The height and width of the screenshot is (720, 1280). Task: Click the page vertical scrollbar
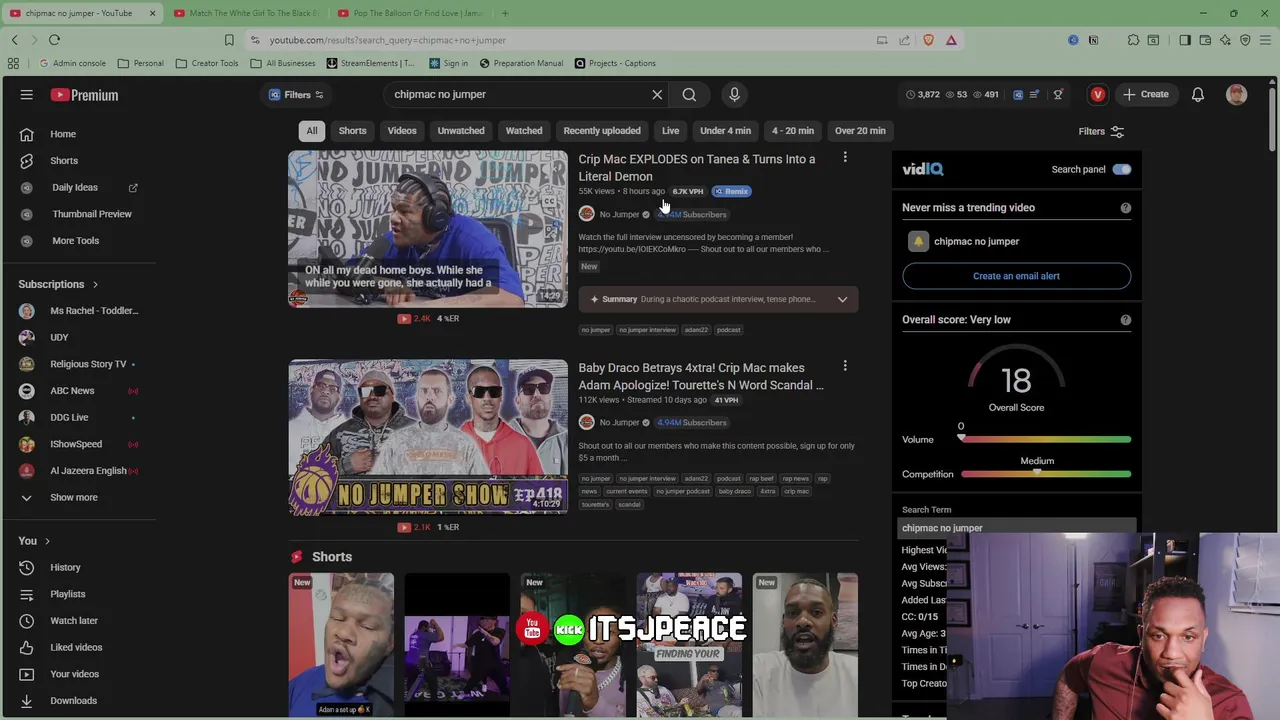click(1272, 120)
